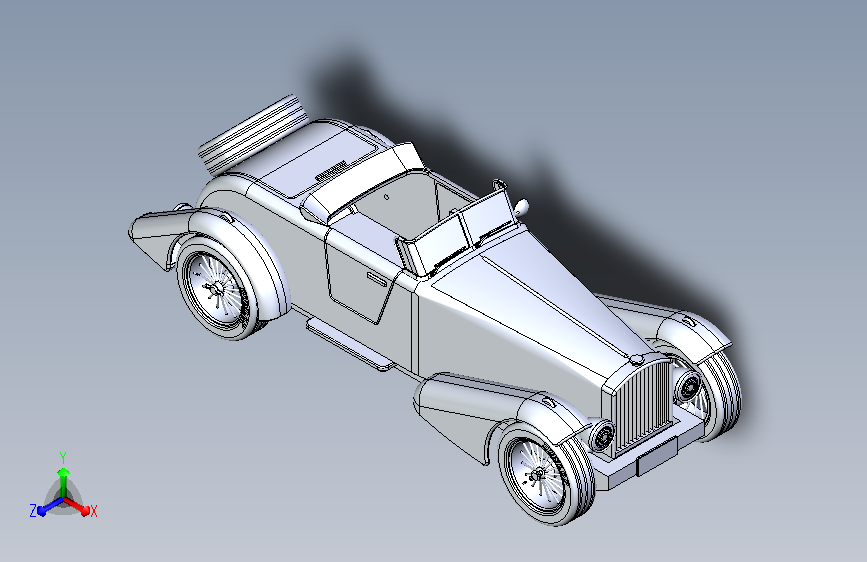Viewport: 867px width, 562px height.
Task: Select the spare tire on the car's rear
Action: pos(252,133)
